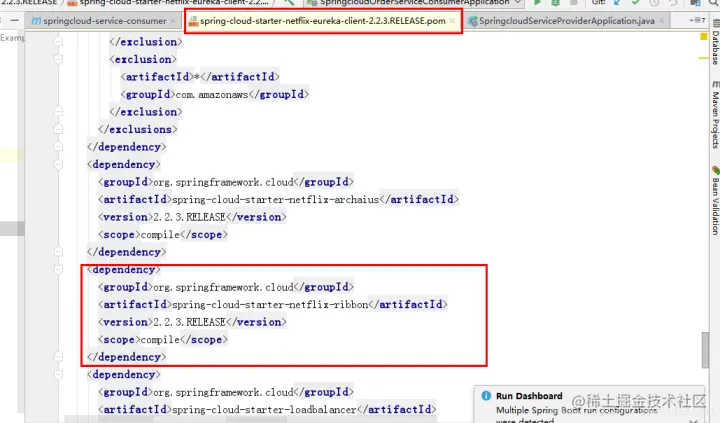Click the Build project hammer icon
This screenshot has width=720, height=423.
point(289,2)
